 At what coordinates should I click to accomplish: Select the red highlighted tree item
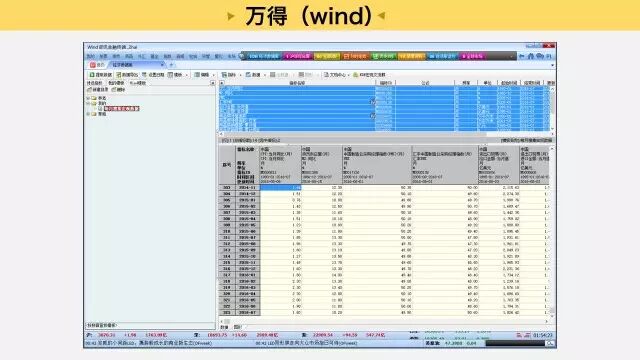[122, 109]
